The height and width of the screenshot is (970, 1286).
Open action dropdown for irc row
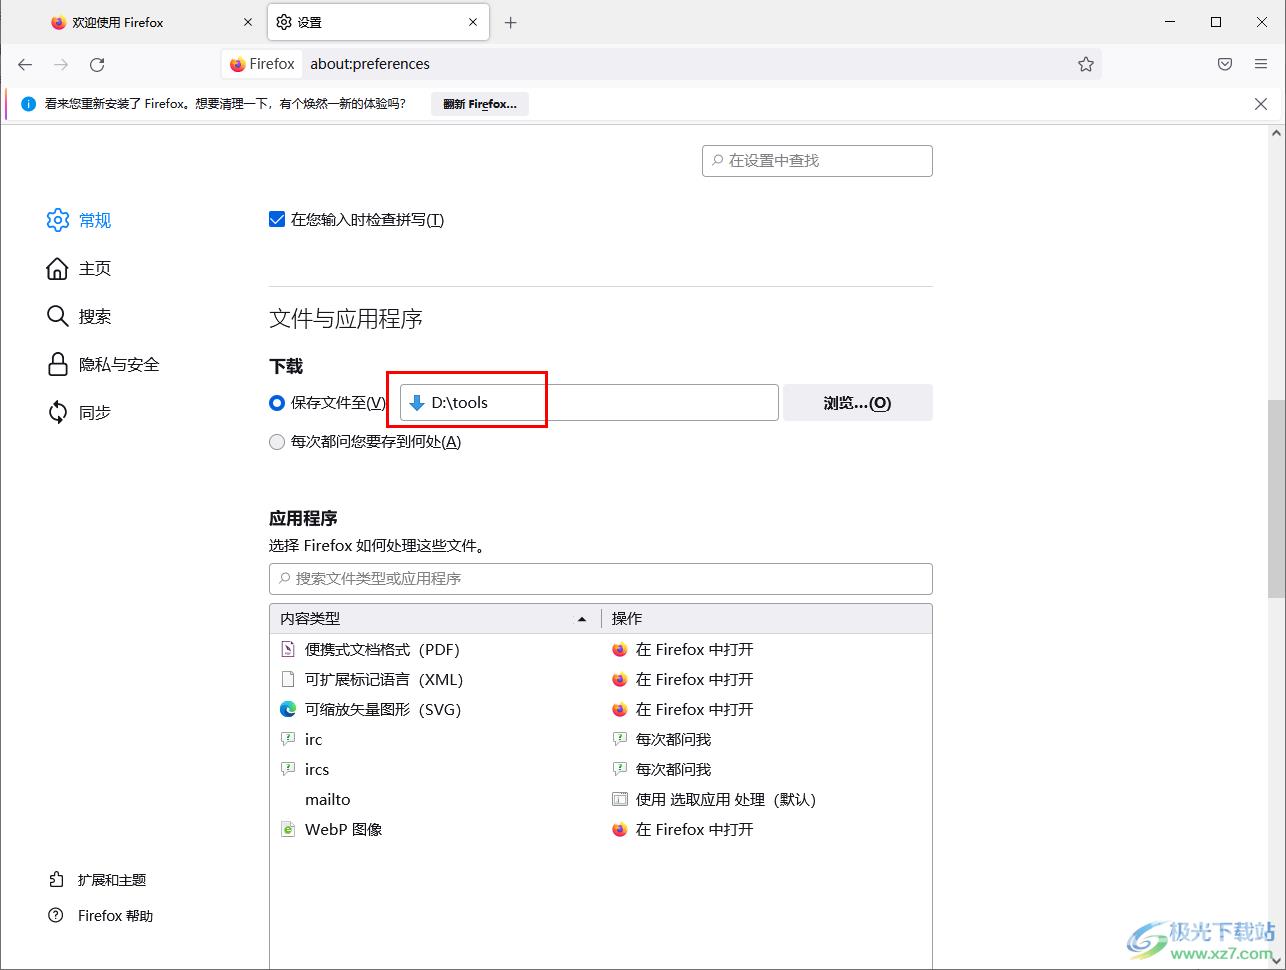tap(766, 740)
